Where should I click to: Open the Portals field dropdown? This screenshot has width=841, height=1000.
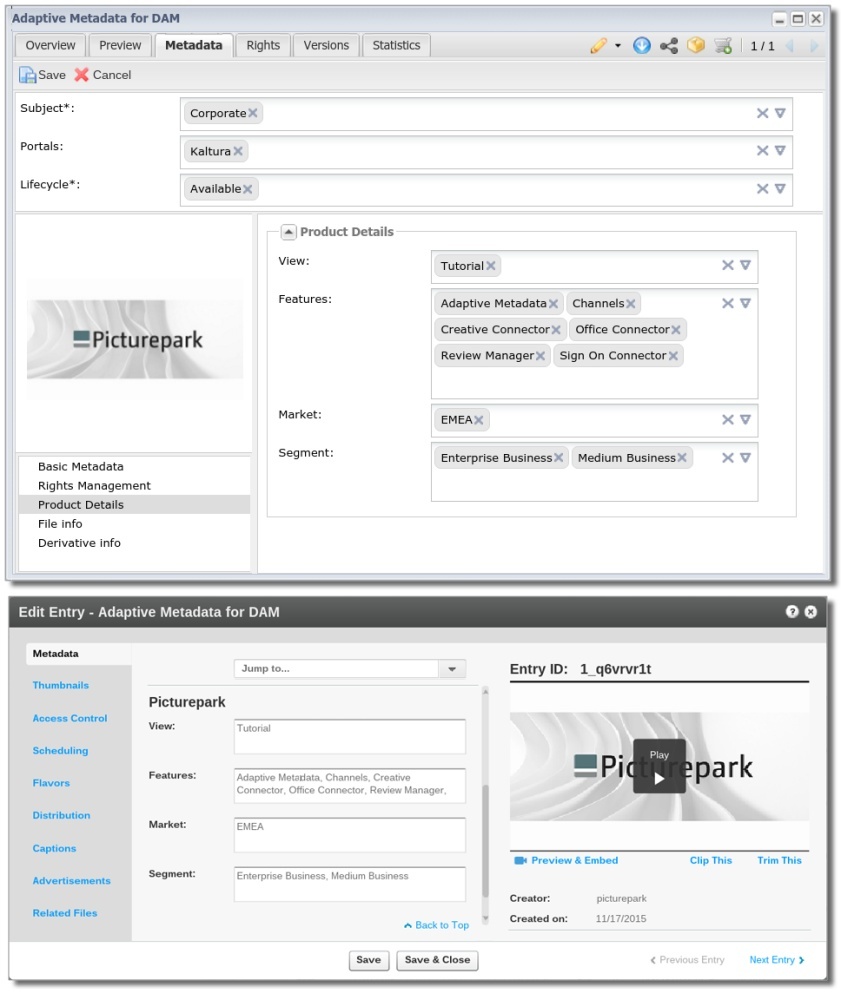point(780,151)
